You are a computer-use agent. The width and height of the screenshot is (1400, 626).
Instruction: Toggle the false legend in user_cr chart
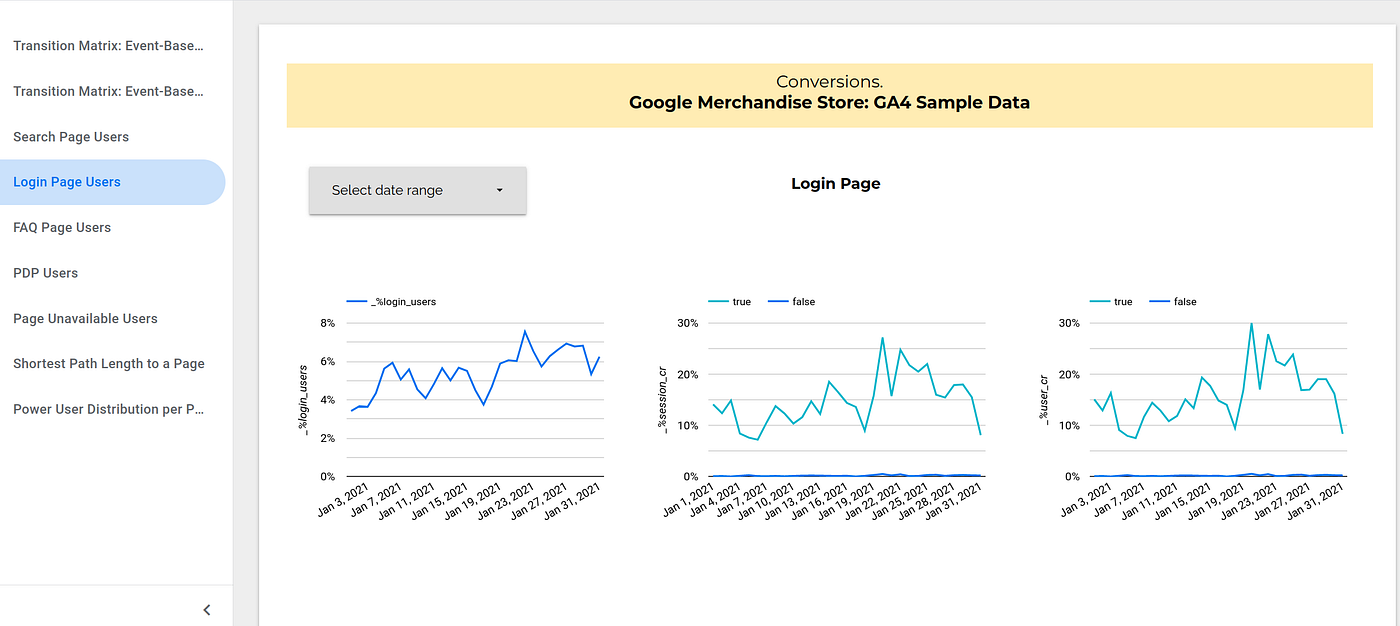click(1174, 301)
